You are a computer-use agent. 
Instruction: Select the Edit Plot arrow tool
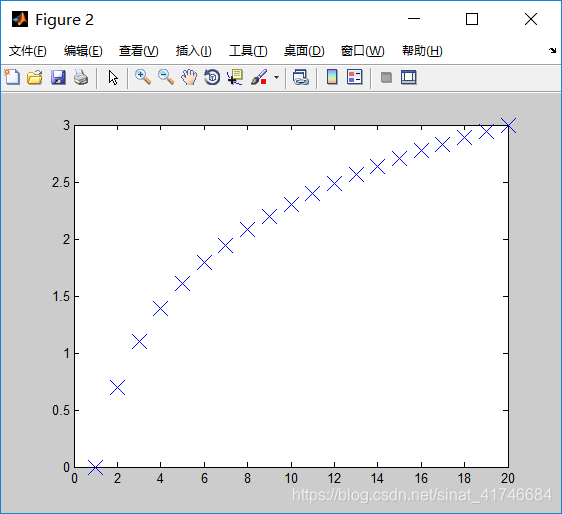click(x=113, y=77)
